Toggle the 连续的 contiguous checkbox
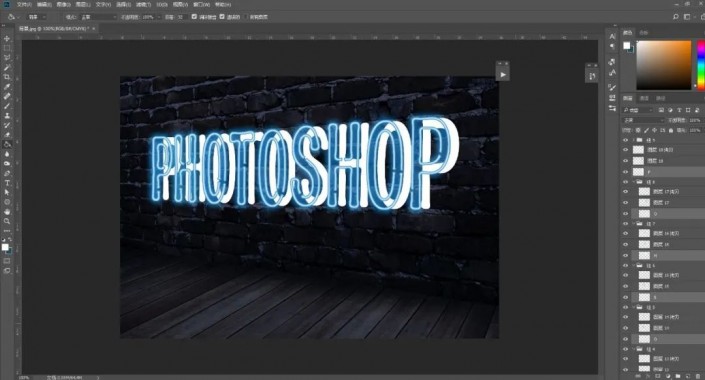705x380 pixels. [222, 17]
